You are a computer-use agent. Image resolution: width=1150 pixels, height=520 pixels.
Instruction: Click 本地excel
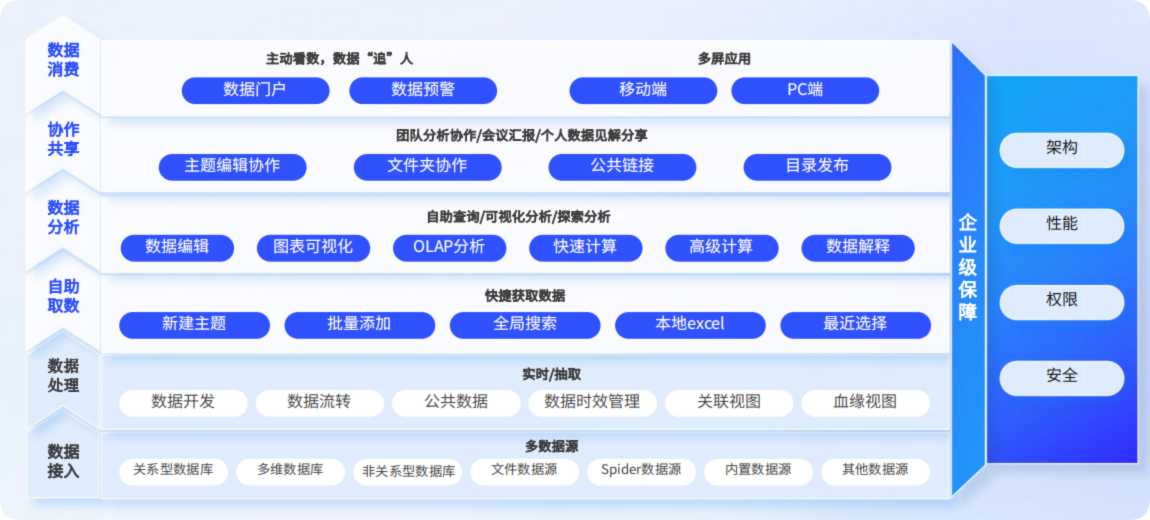click(690, 325)
